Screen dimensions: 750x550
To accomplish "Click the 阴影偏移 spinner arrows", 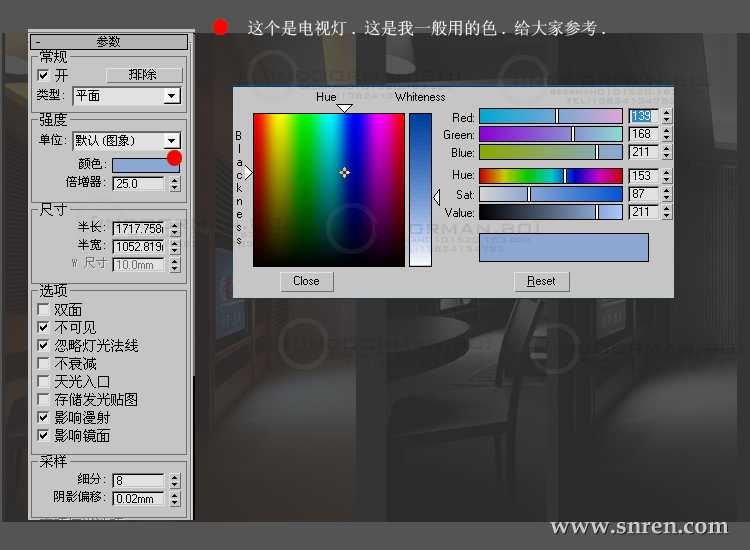I will coord(175,498).
